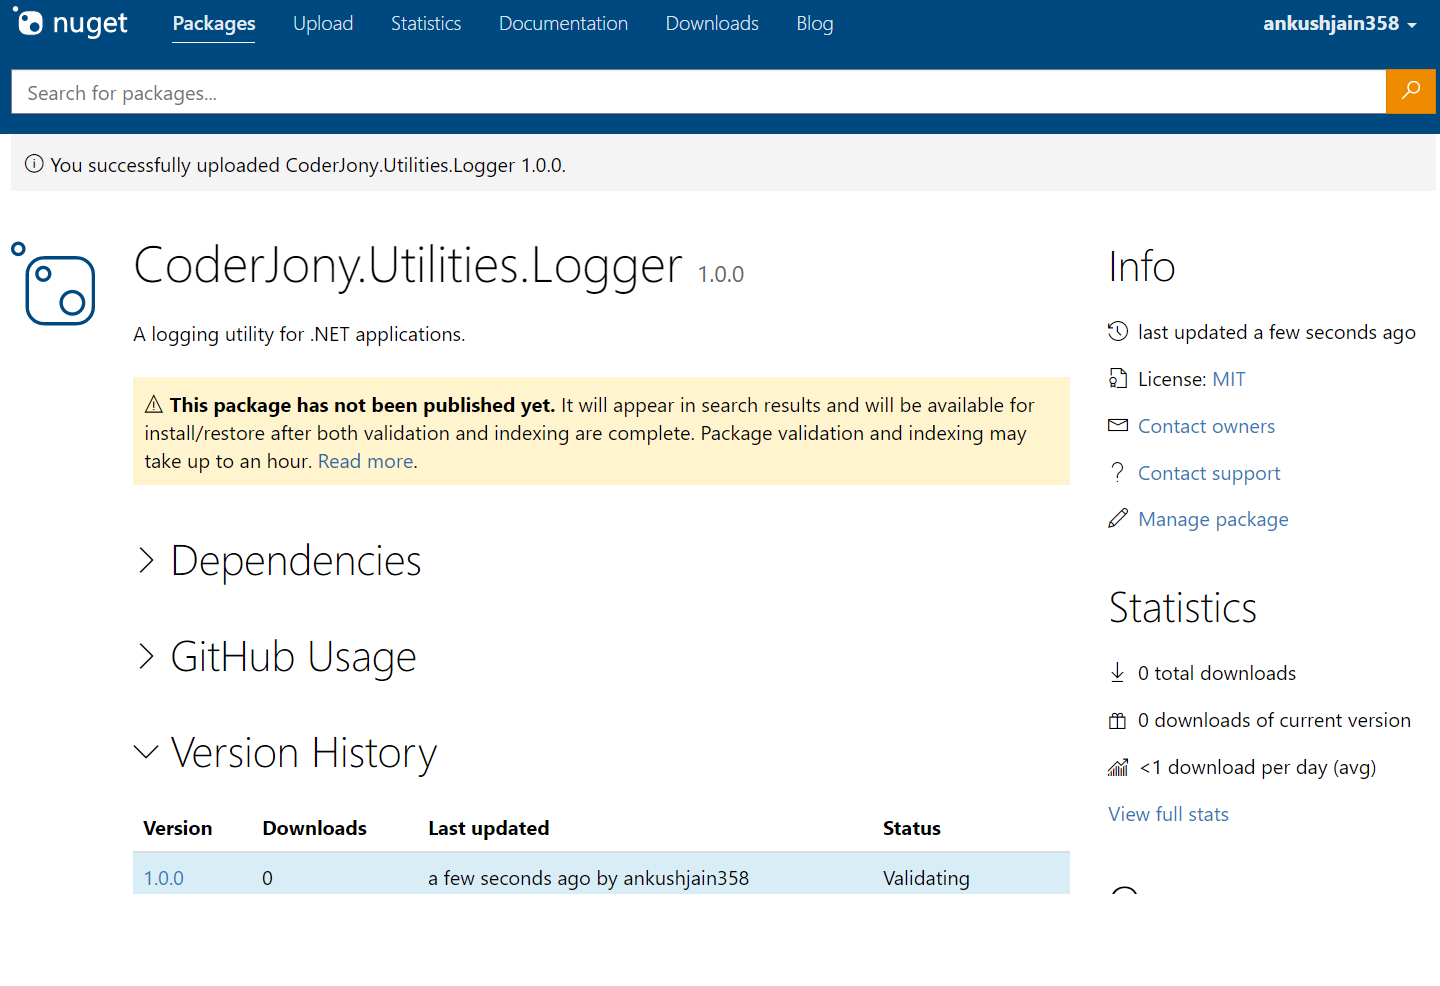Click the Contact owners link
The image size is (1440, 986).
[1206, 426]
